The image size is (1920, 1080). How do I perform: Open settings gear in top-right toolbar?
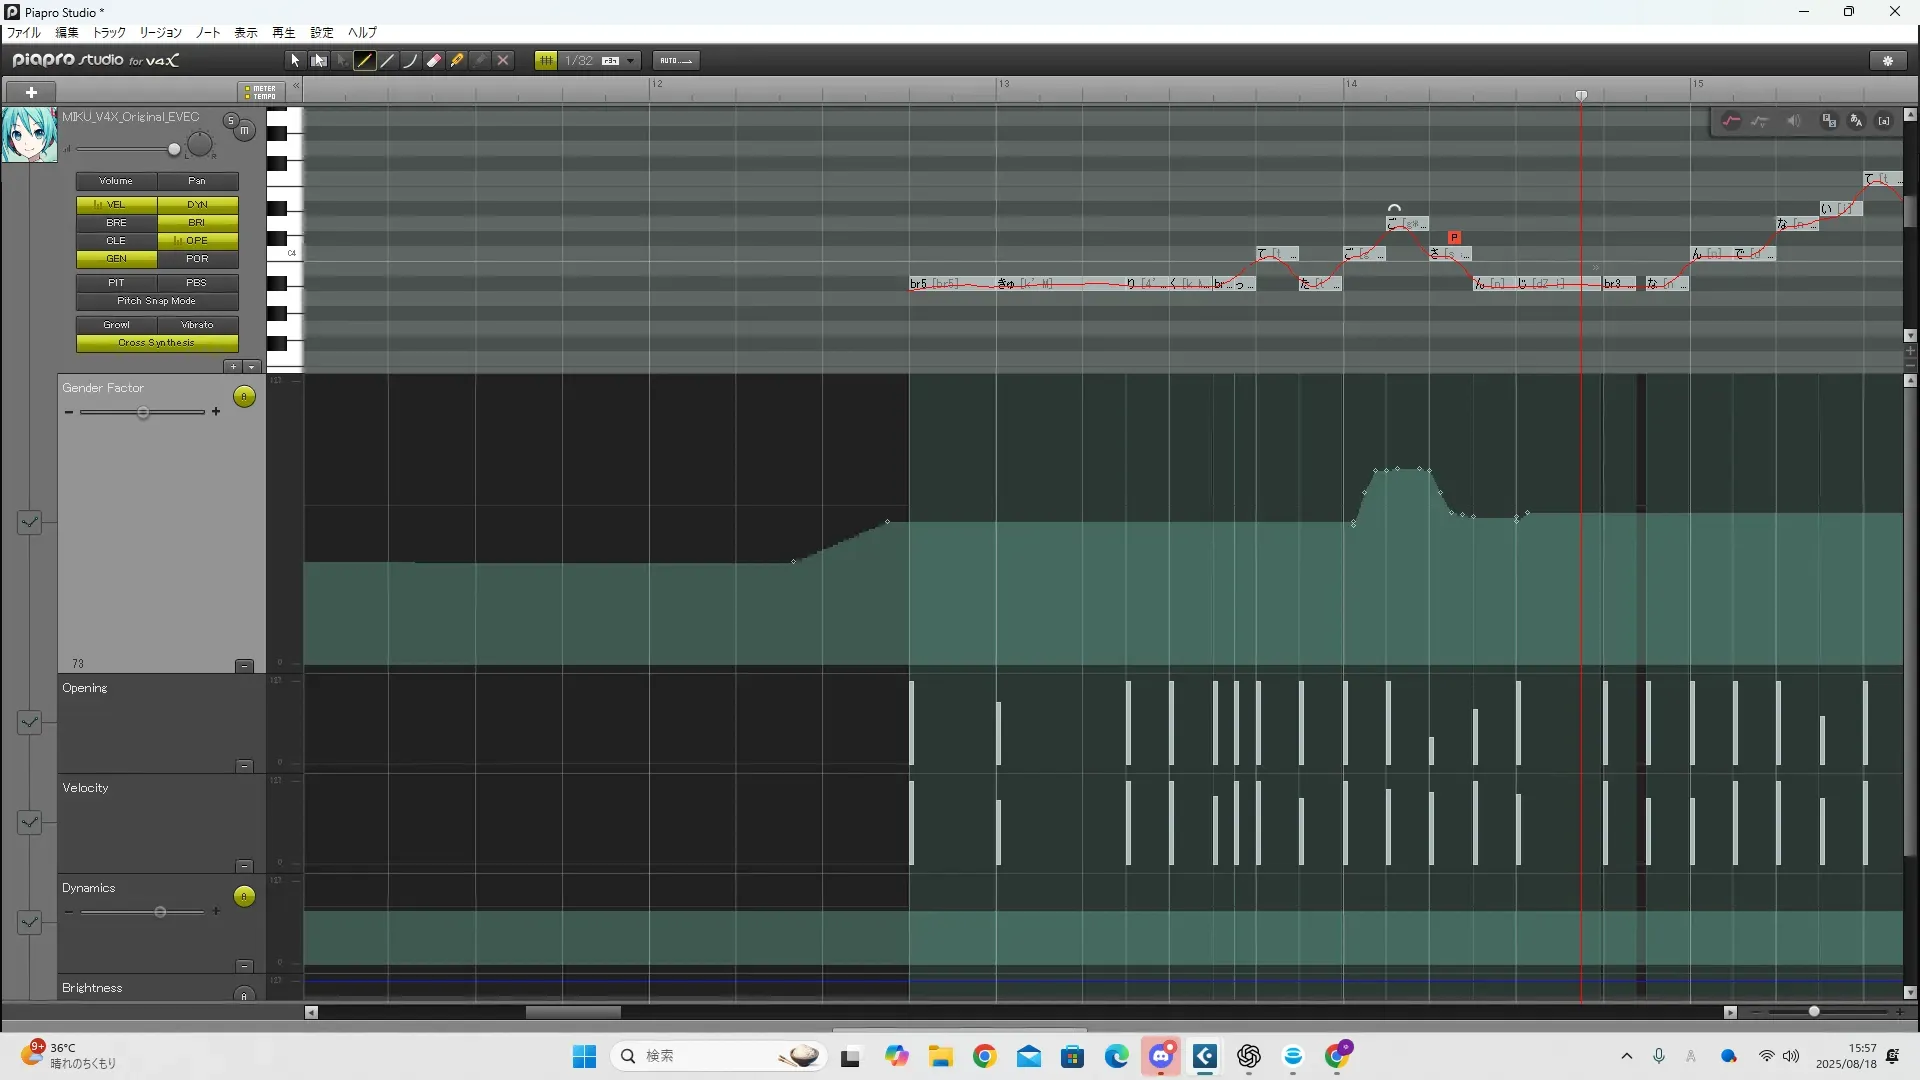(1888, 61)
